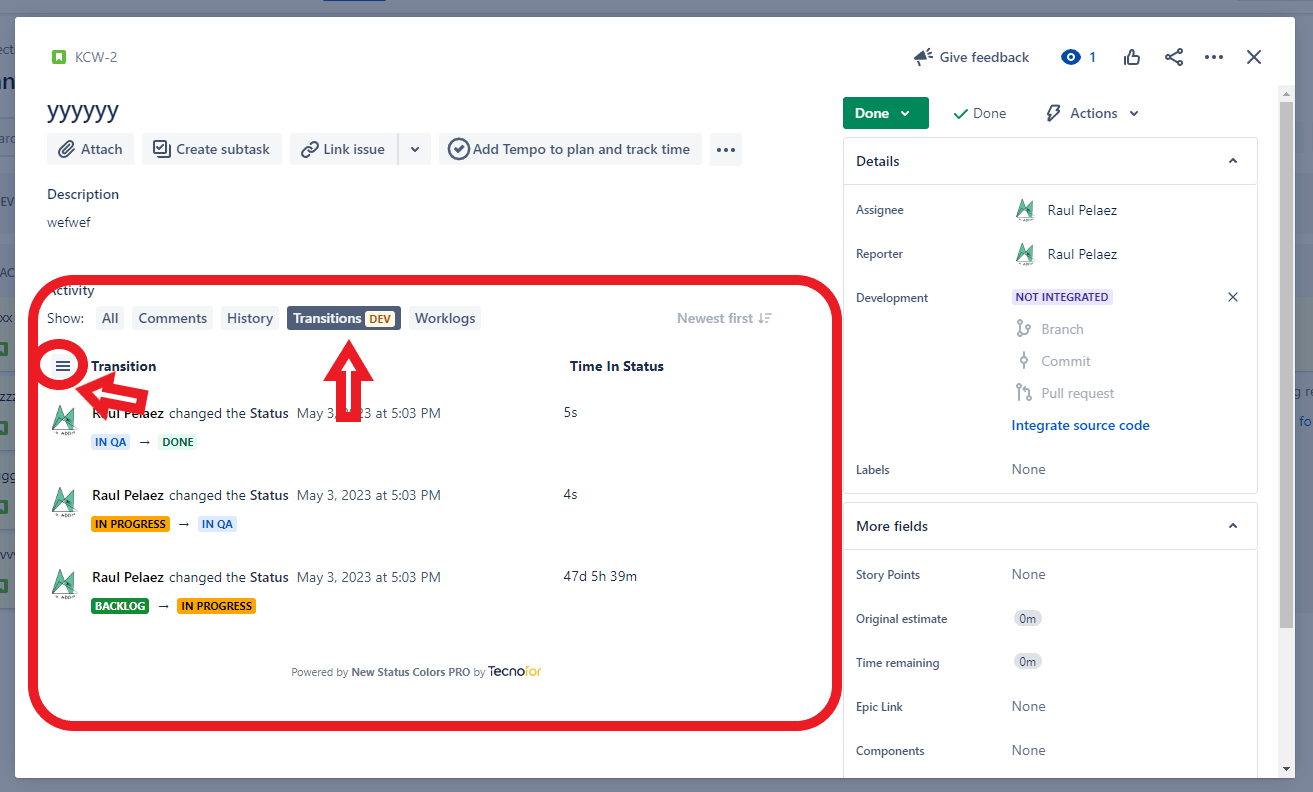Dismiss the Development panel with X icon
The width and height of the screenshot is (1313, 792).
pyautogui.click(x=1233, y=297)
